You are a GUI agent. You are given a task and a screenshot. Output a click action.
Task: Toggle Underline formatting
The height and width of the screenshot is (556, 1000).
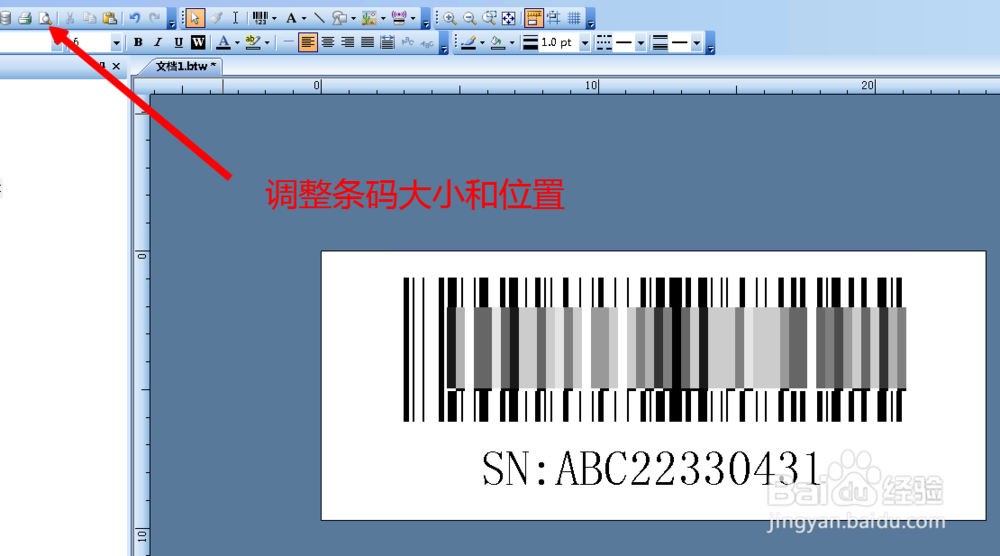(179, 43)
